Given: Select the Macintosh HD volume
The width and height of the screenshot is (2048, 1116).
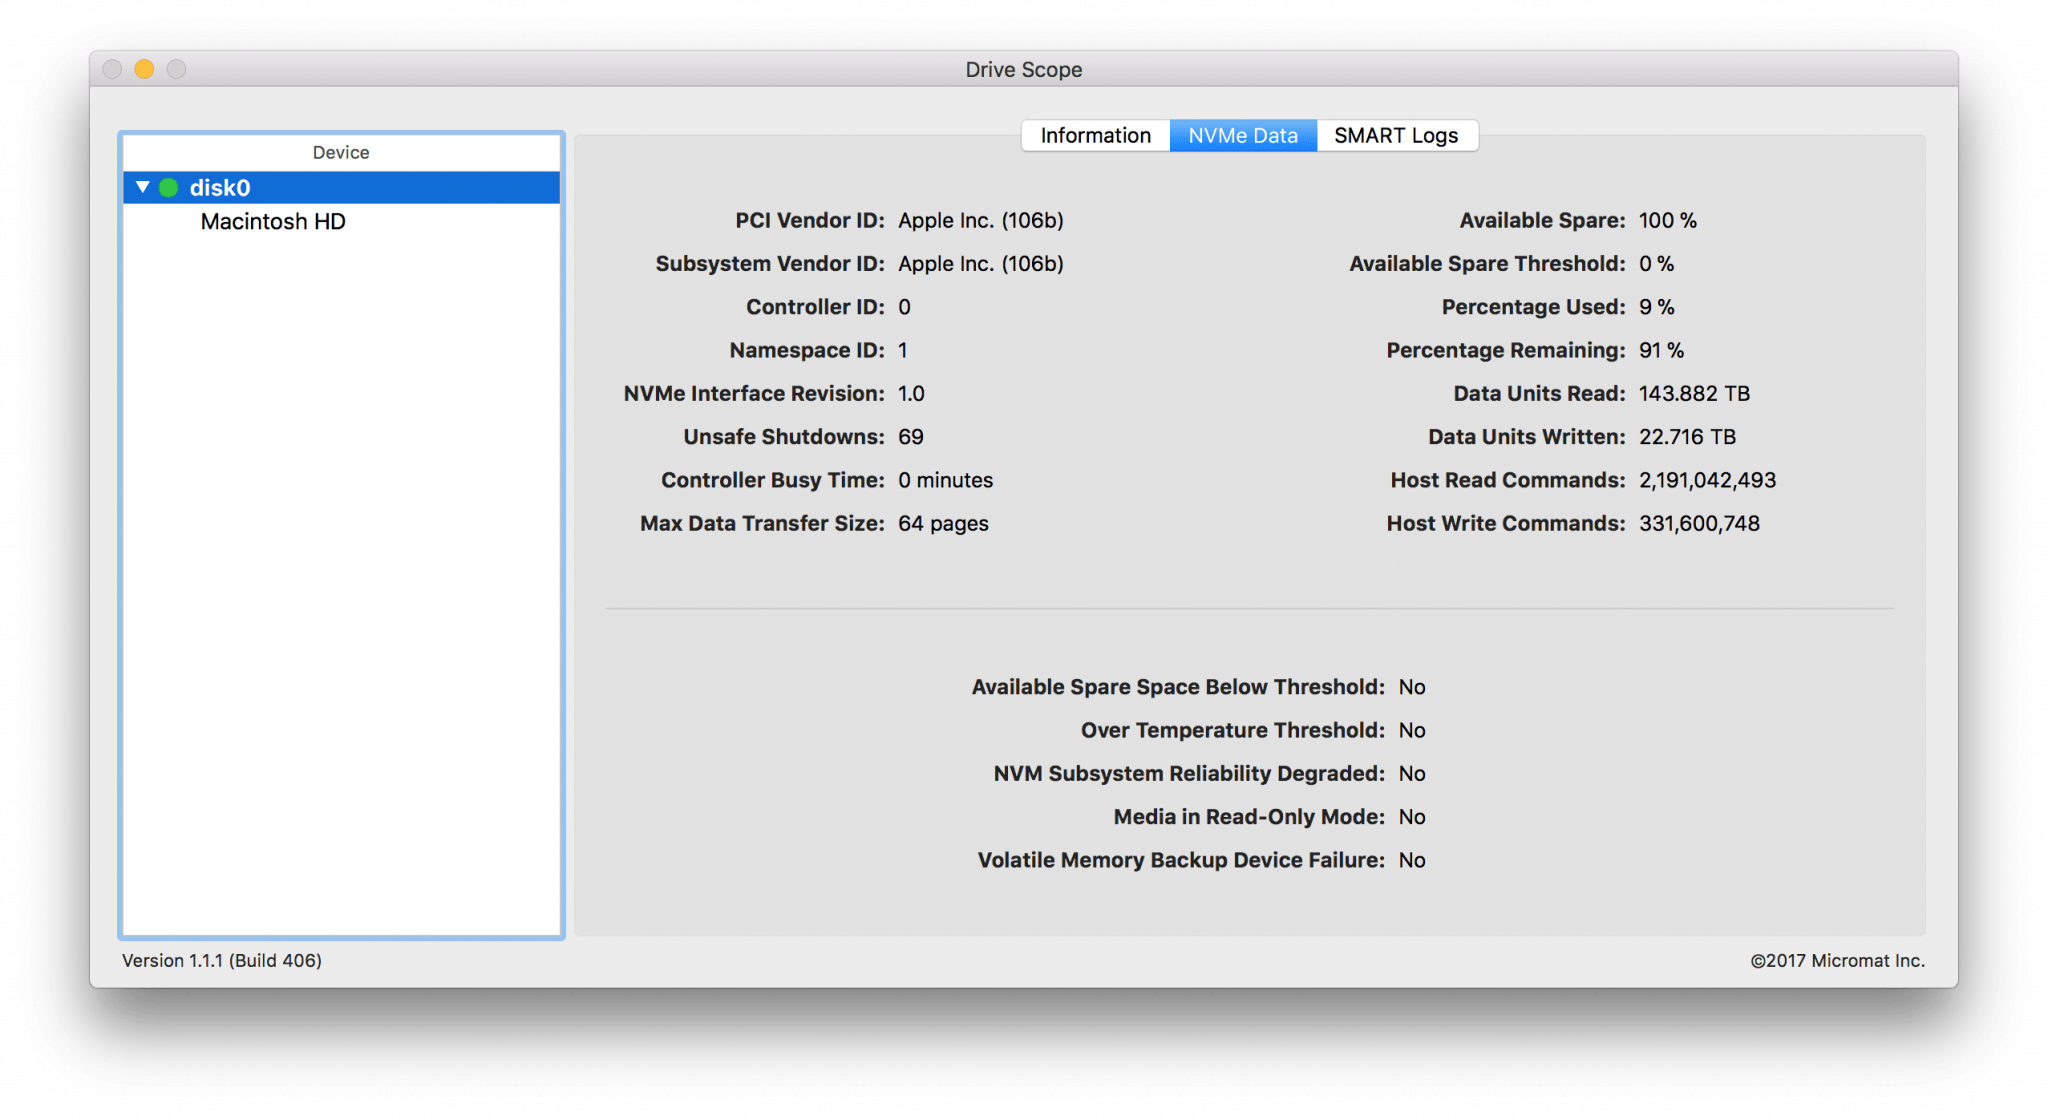Looking at the screenshot, I should click(273, 221).
